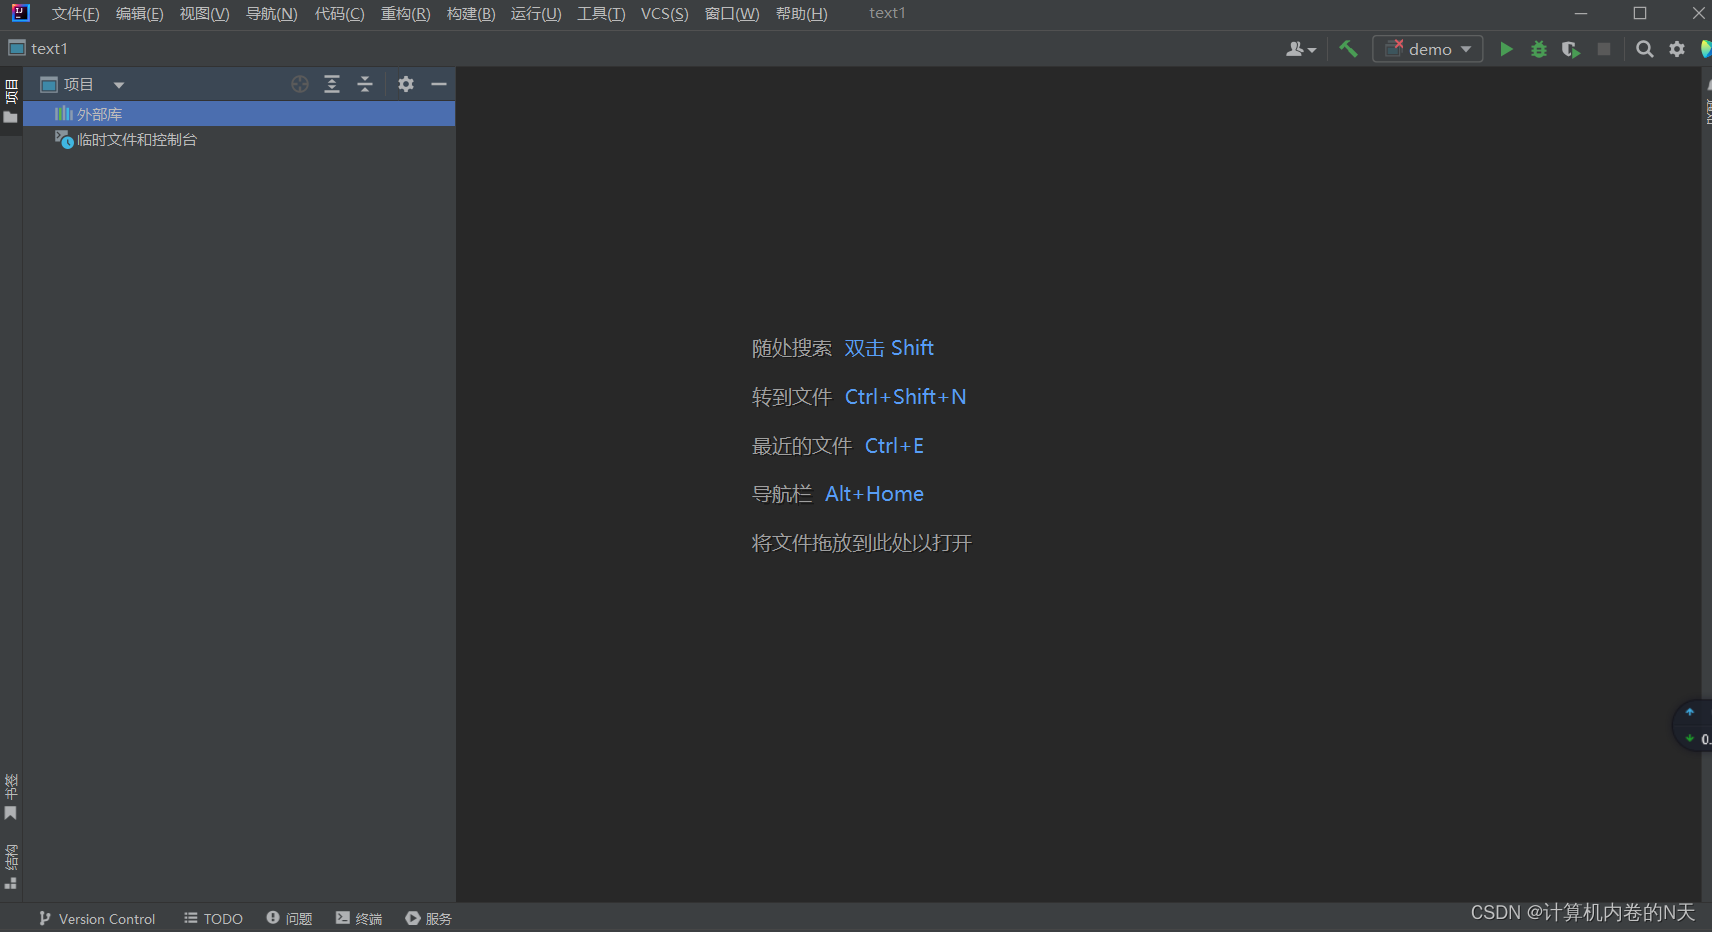
Task: Open the 问题 tool window
Action: [x=289, y=919]
